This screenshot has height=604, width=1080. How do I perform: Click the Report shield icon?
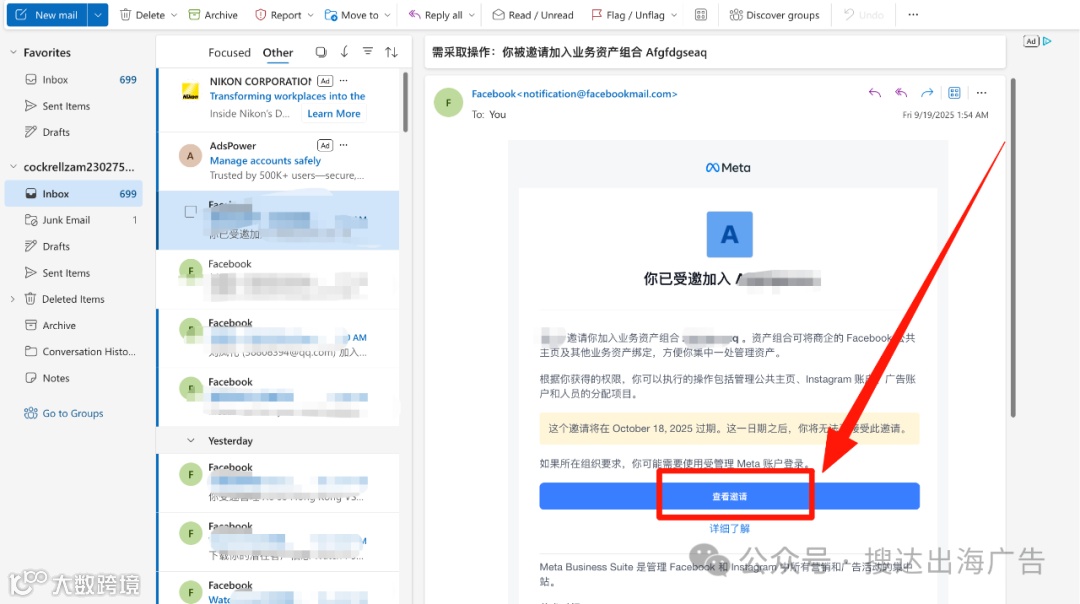point(260,14)
